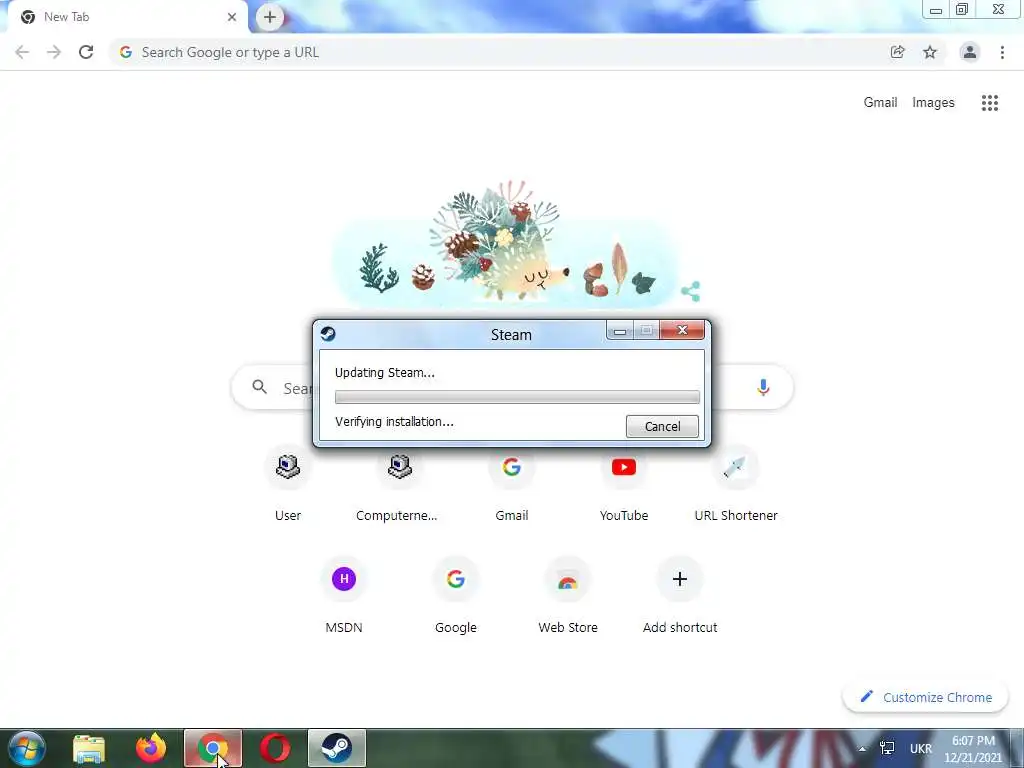Click the network tray icon
The width and height of the screenshot is (1024, 768).
pyautogui.click(x=887, y=748)
